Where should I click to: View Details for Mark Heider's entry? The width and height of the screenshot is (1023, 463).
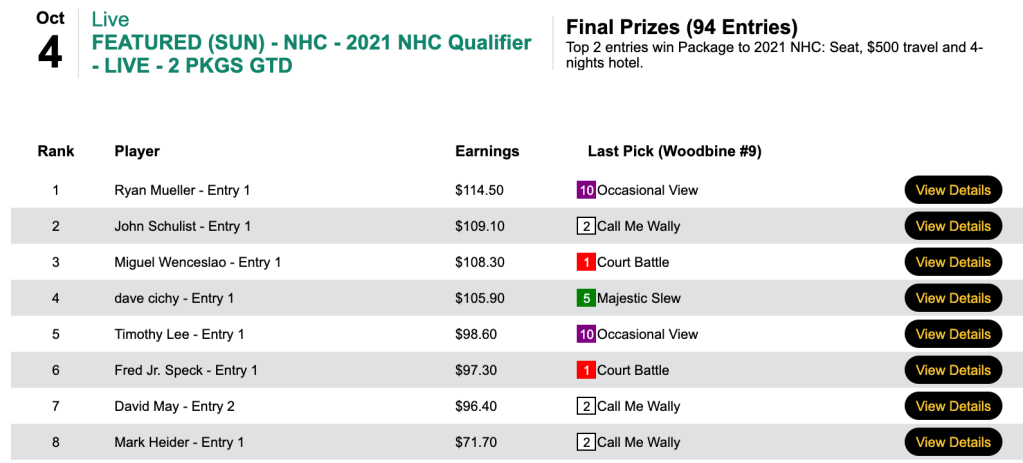[952, 442]
